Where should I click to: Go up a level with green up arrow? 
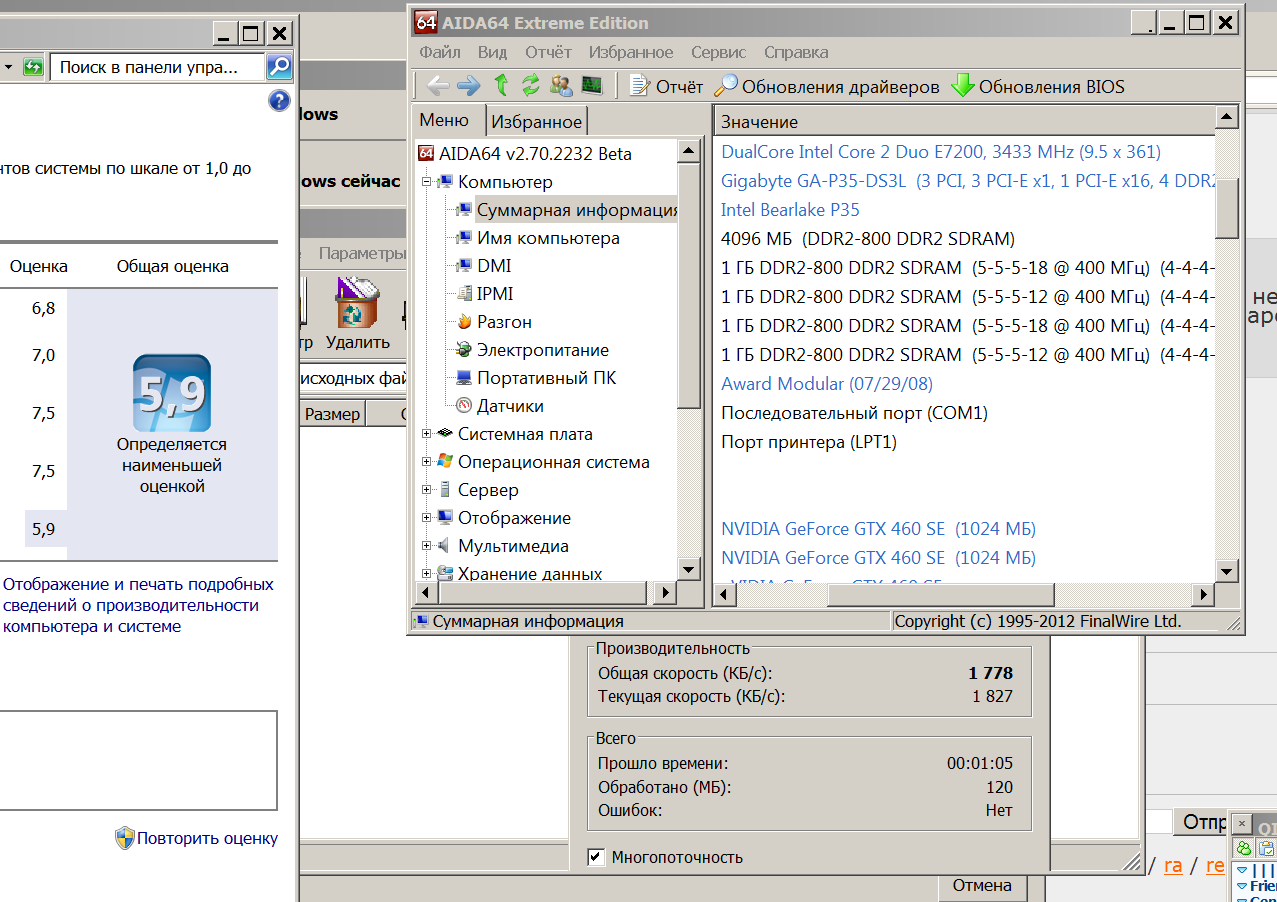point(501,86)
